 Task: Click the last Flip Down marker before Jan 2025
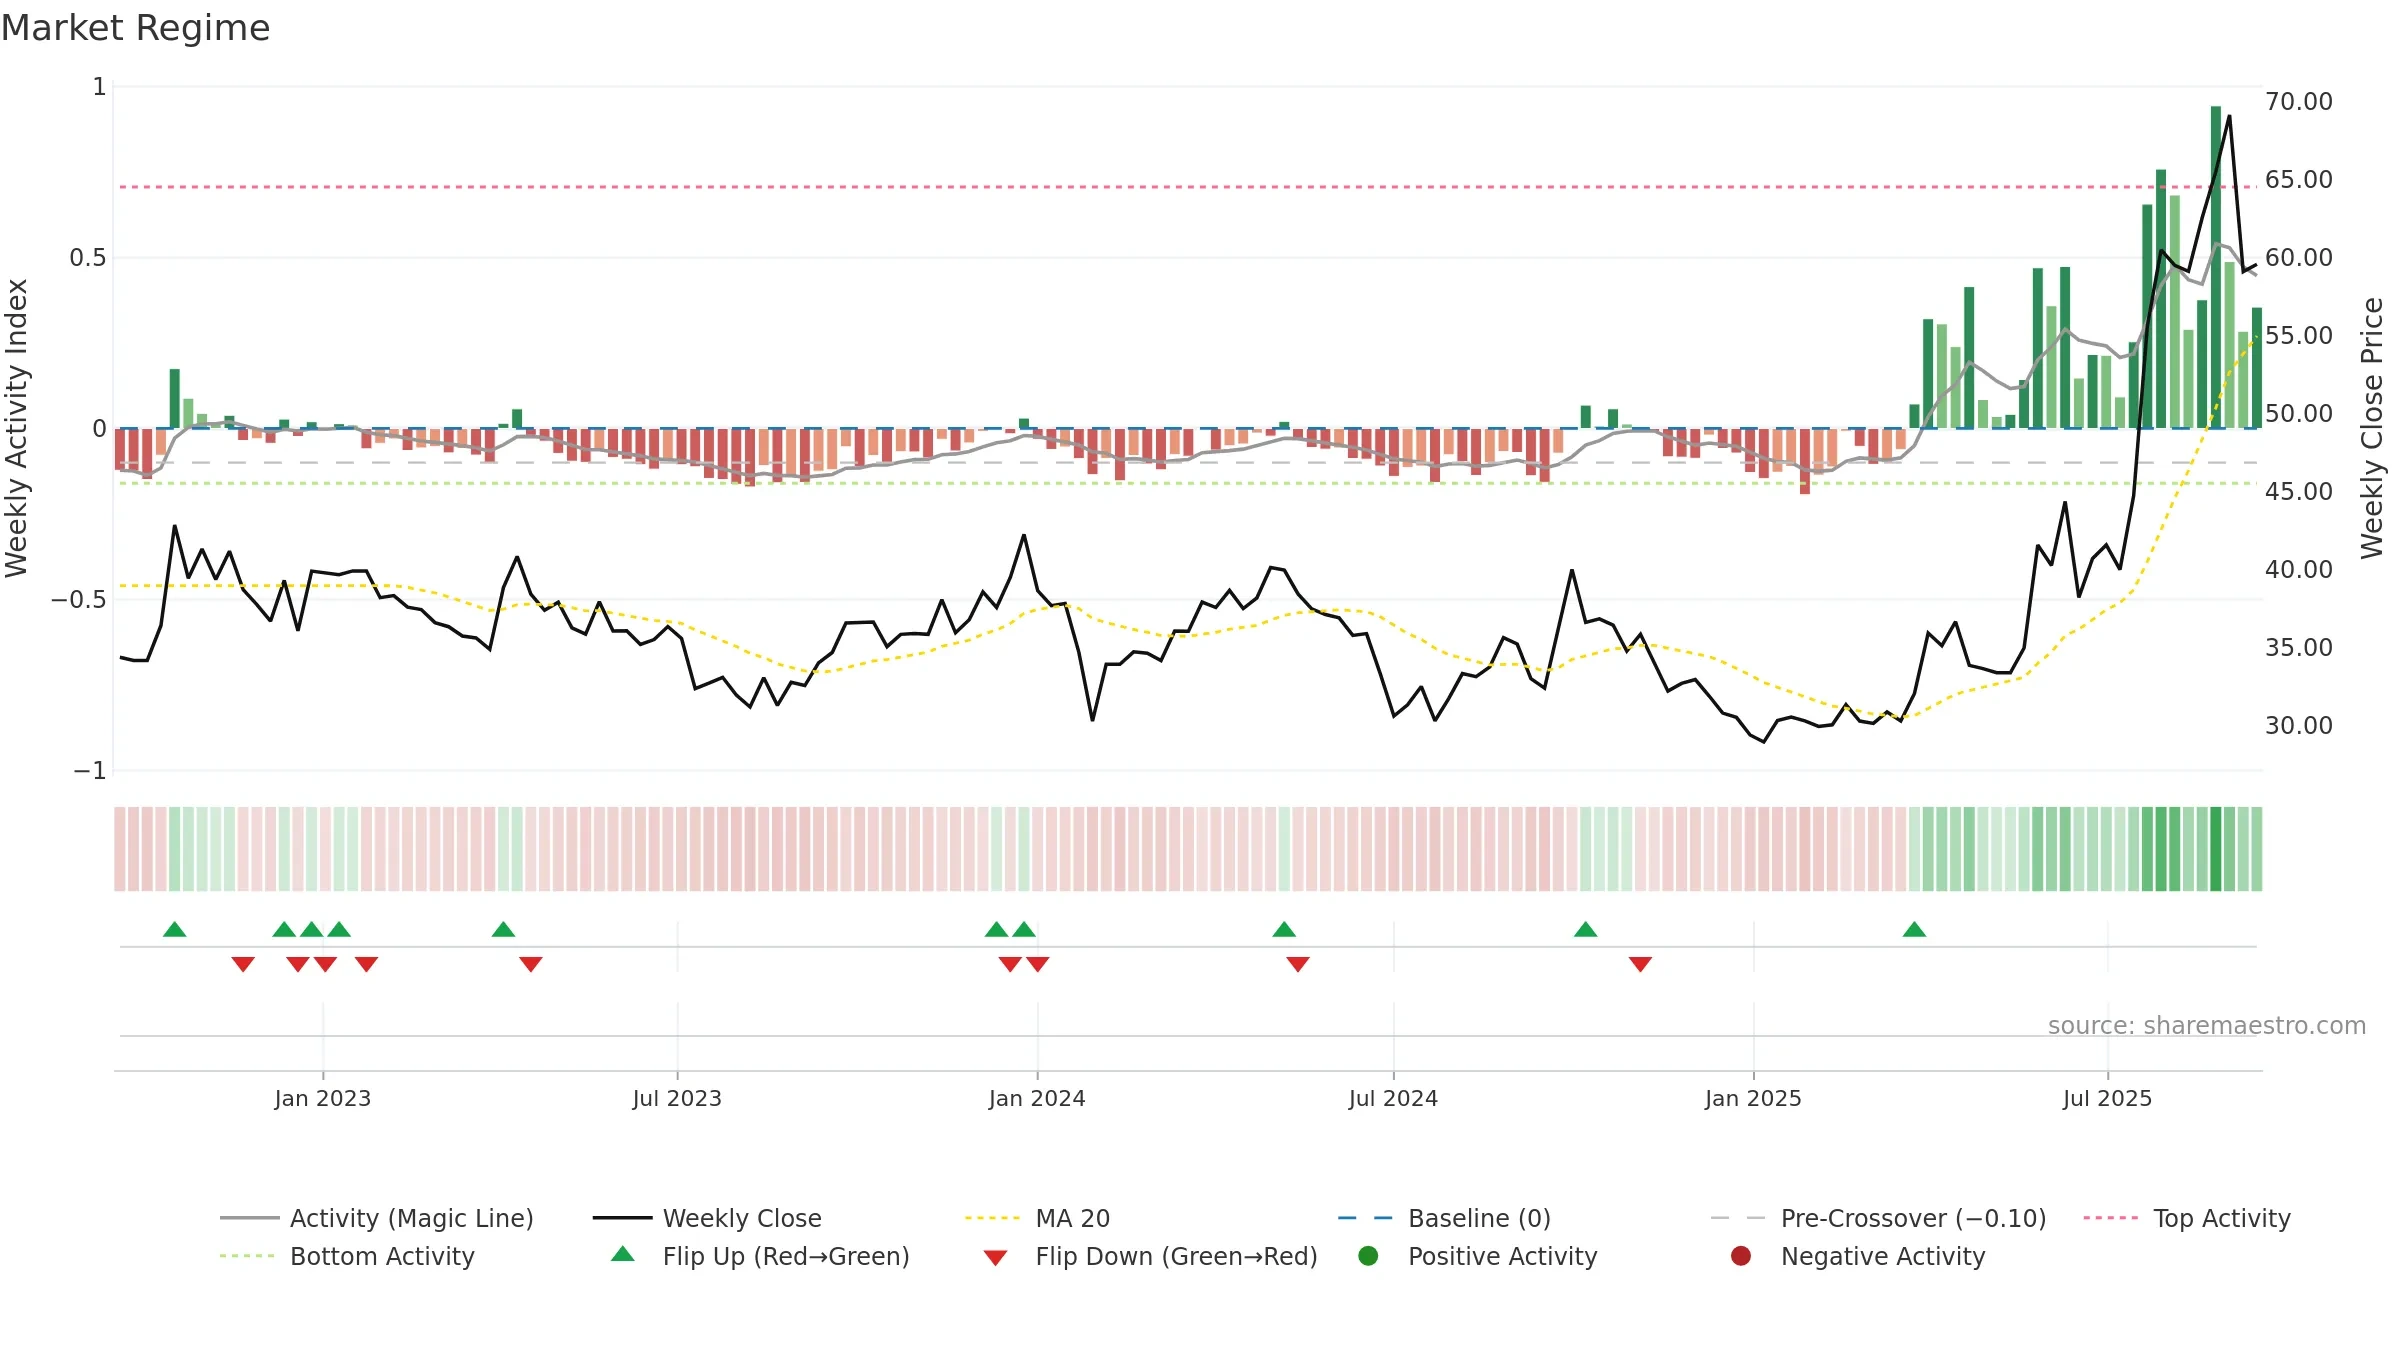coord(1640,964)
